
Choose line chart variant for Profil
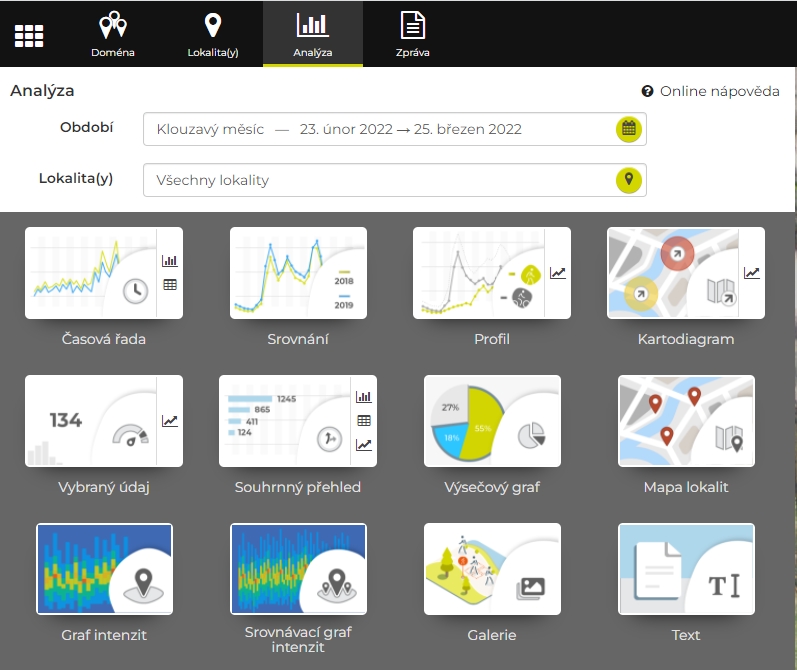[558, 273]
